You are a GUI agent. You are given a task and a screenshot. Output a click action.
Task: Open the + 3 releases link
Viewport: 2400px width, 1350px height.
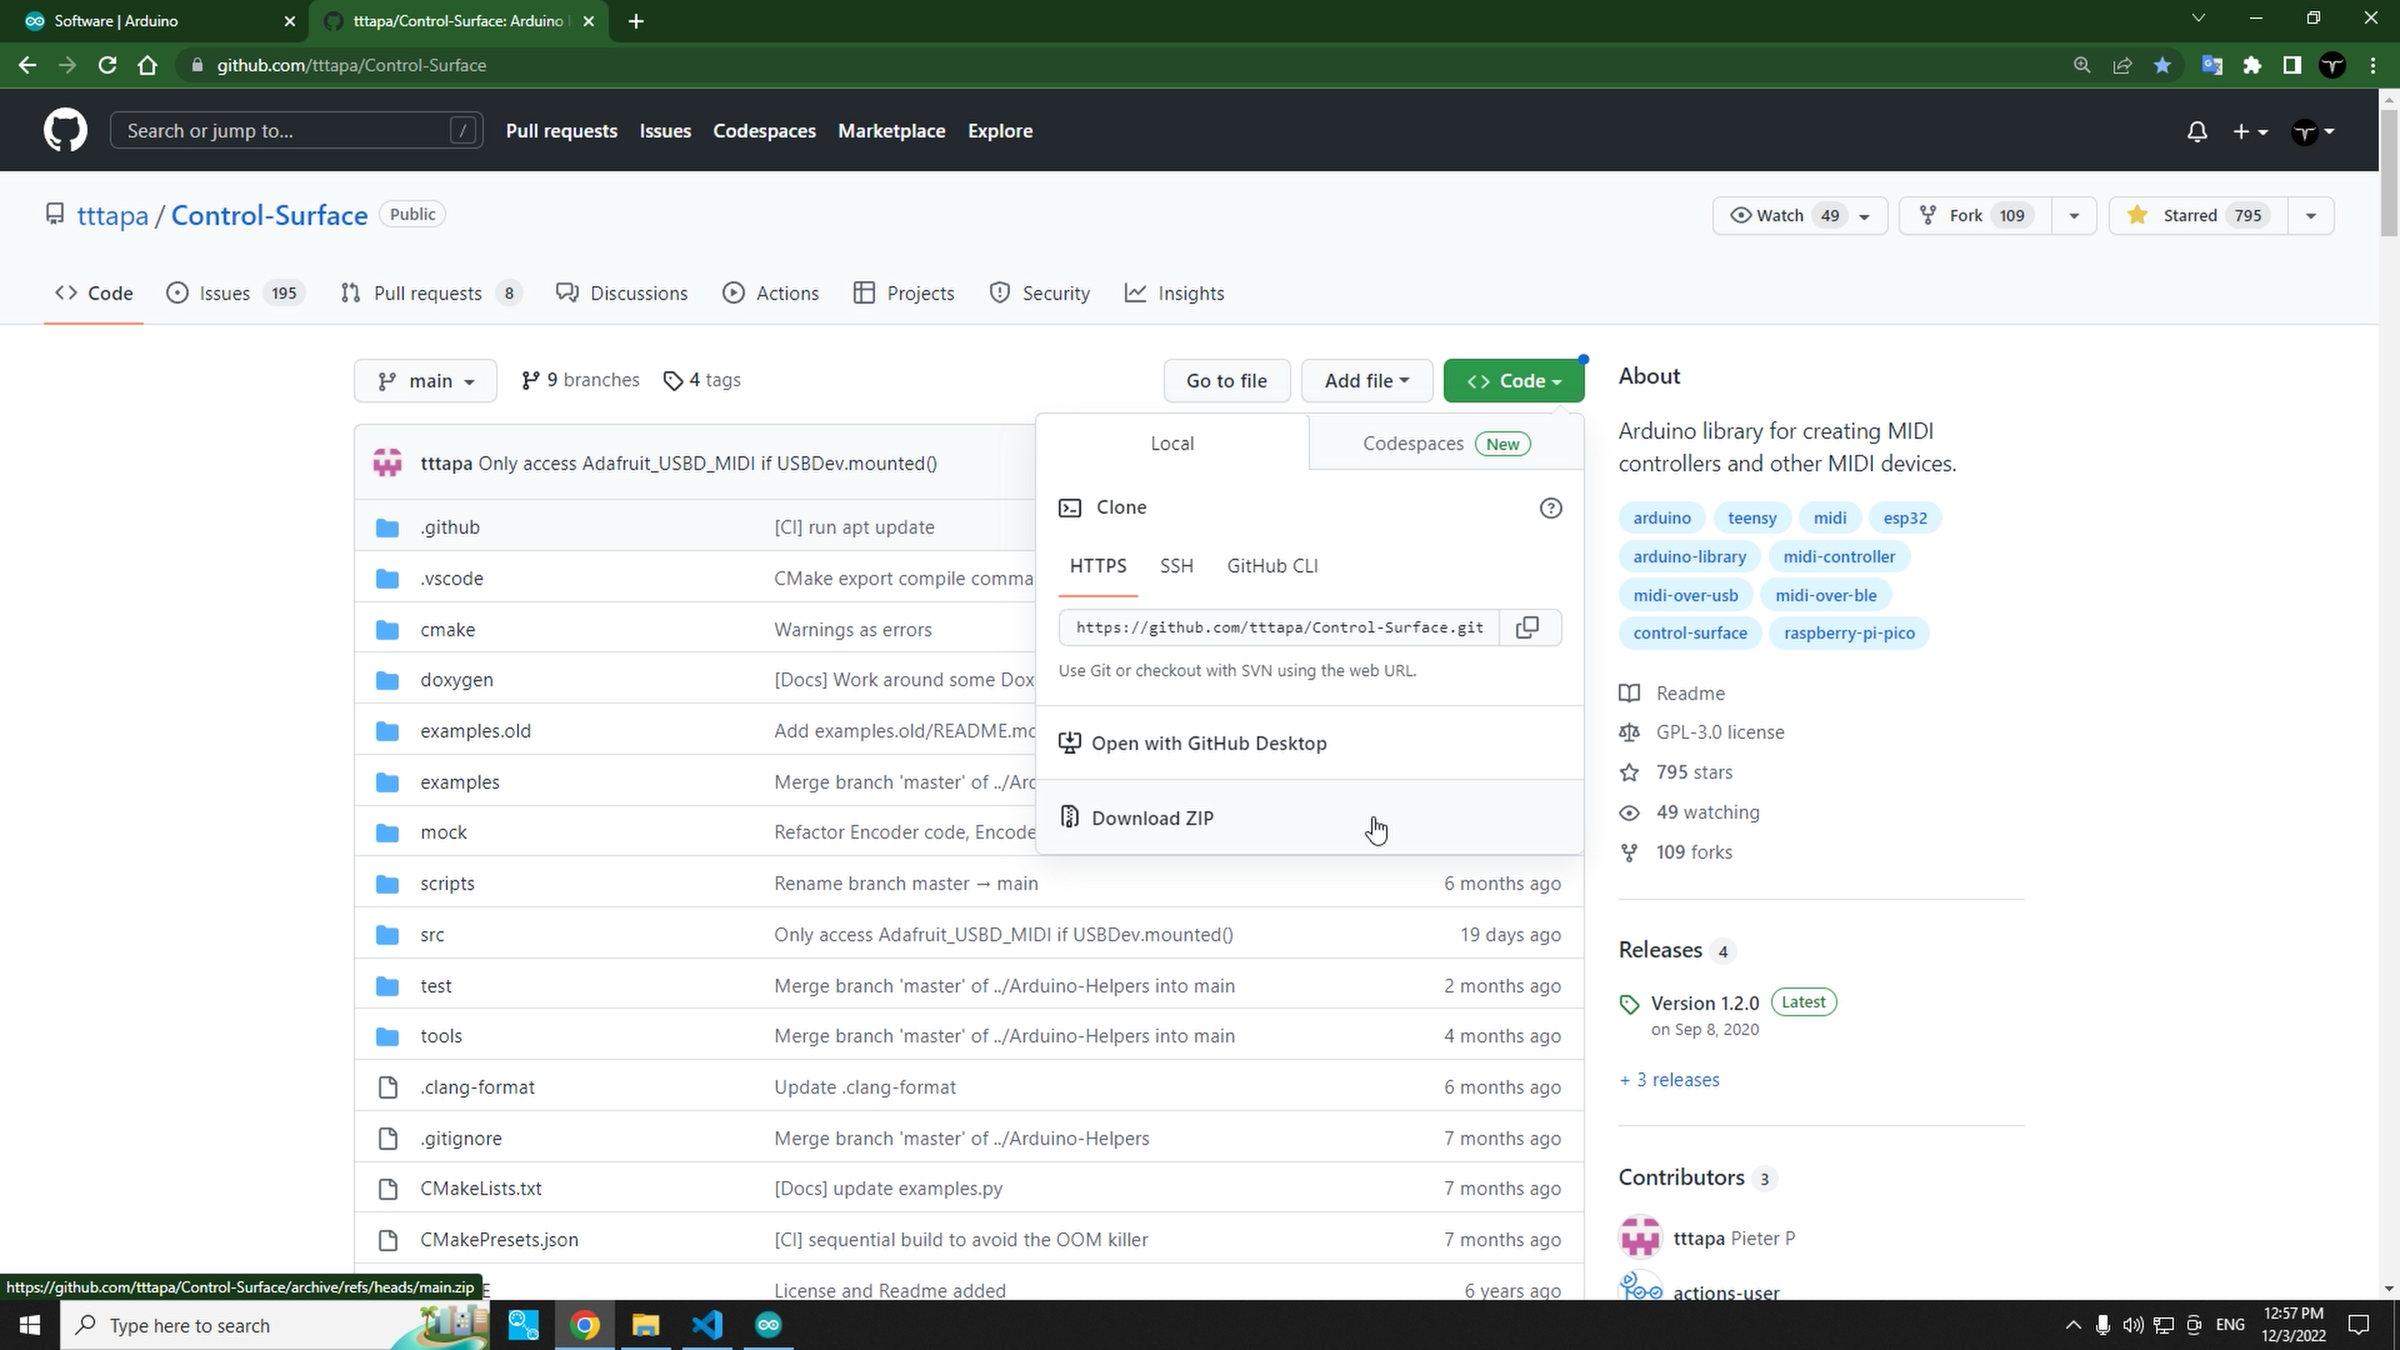(1669, 1080)
